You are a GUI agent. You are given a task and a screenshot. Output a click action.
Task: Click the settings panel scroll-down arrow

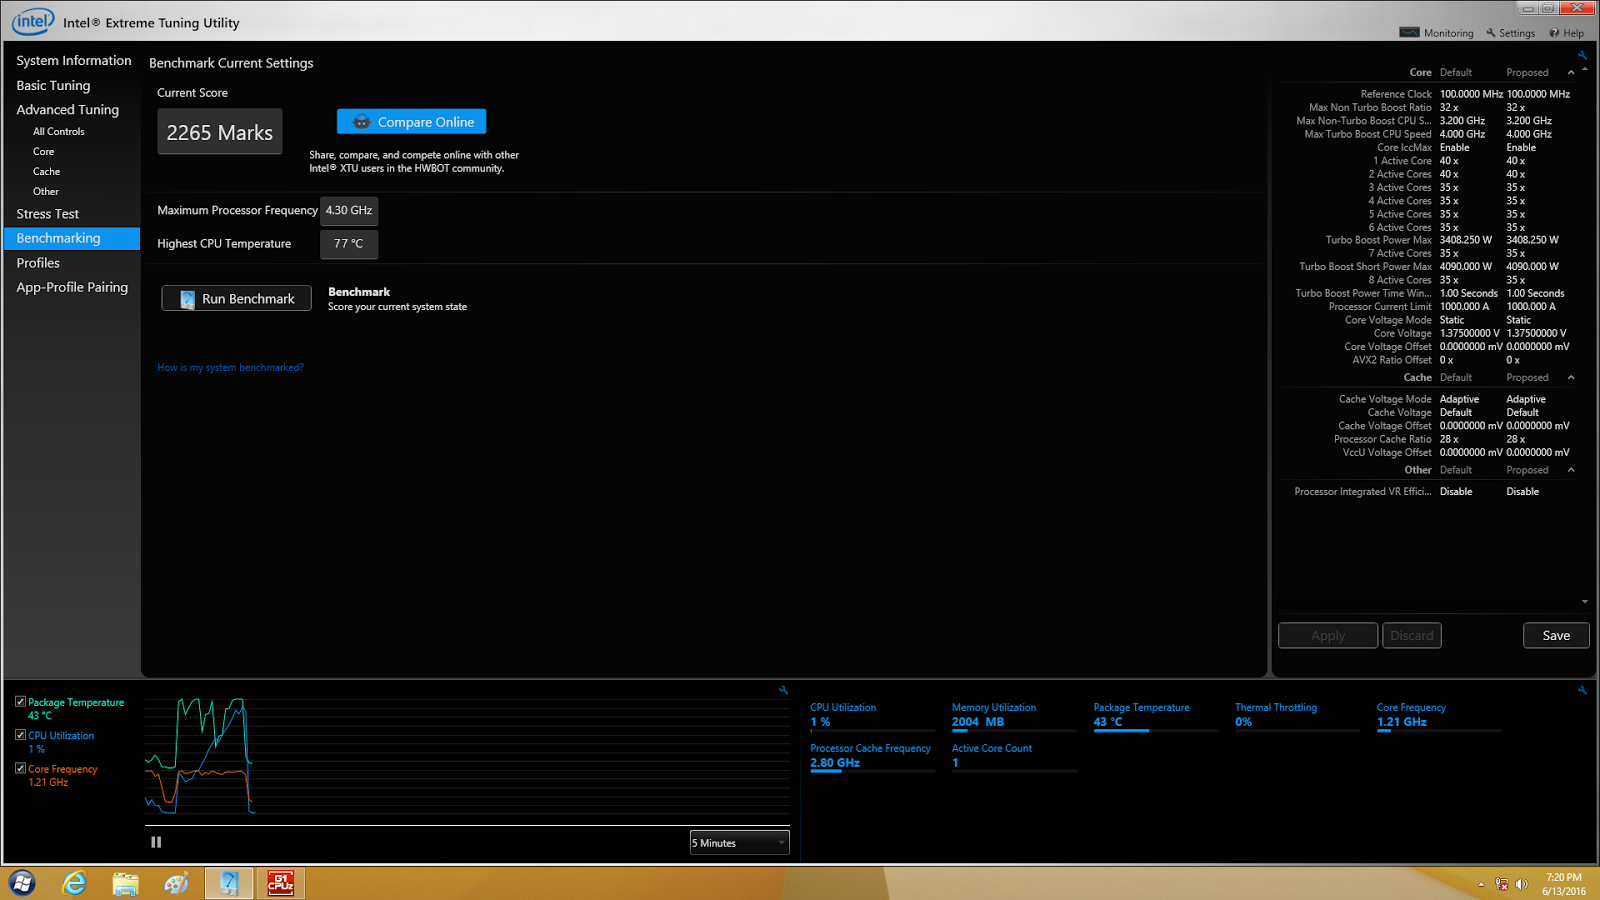[1585, 602]
